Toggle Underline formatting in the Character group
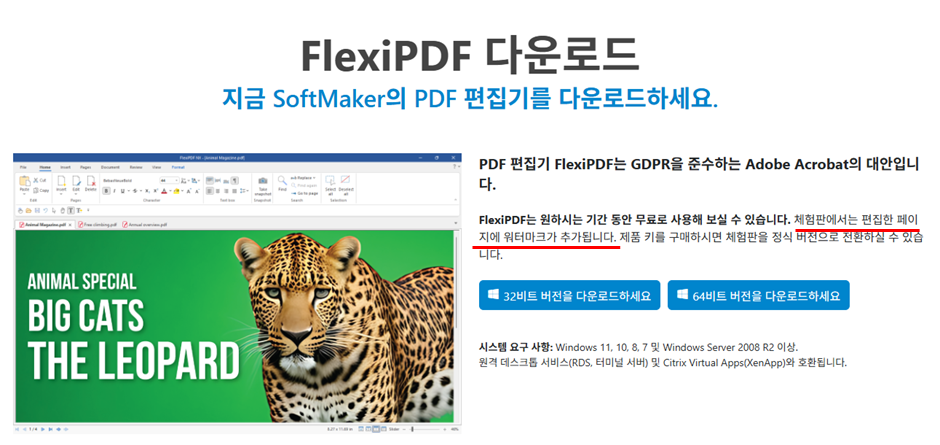 click(x=123, y=191)
